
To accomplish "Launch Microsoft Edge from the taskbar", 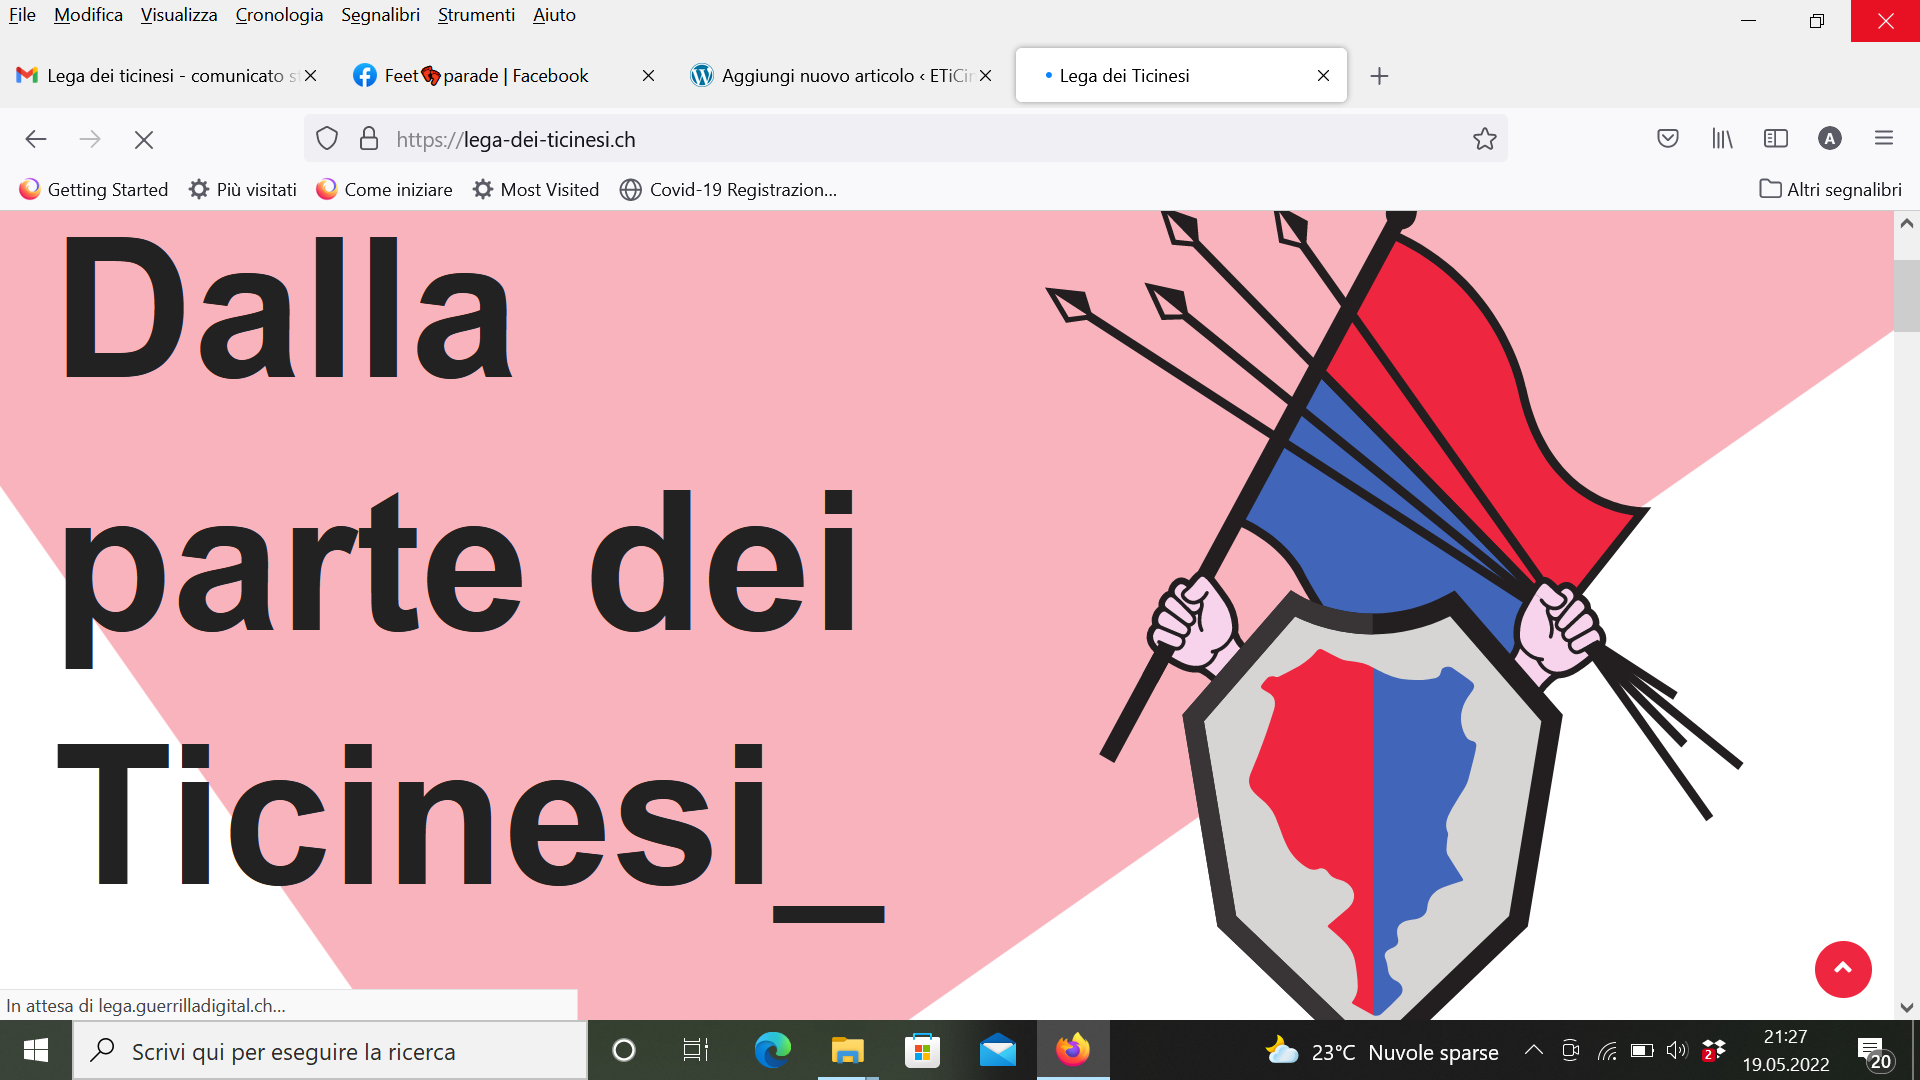I will [772, 1050].
